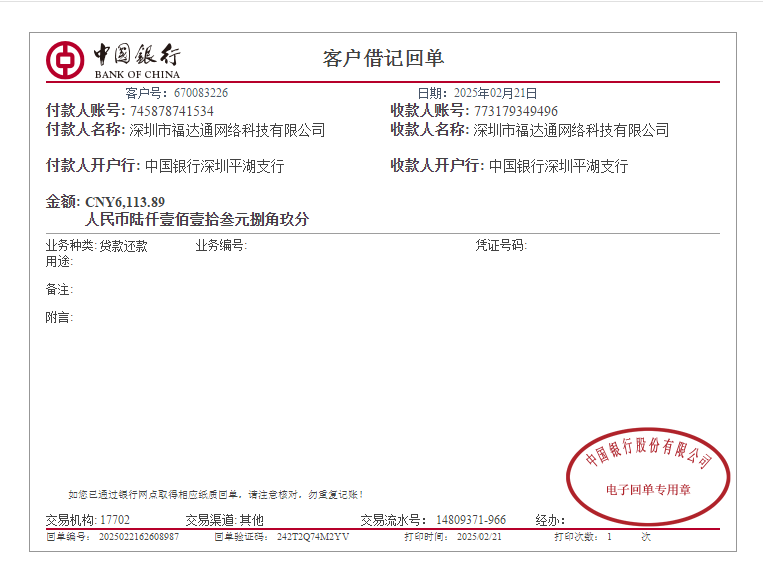
Task: Select transaction serial number 14809371-966
Action: (471, 520)
